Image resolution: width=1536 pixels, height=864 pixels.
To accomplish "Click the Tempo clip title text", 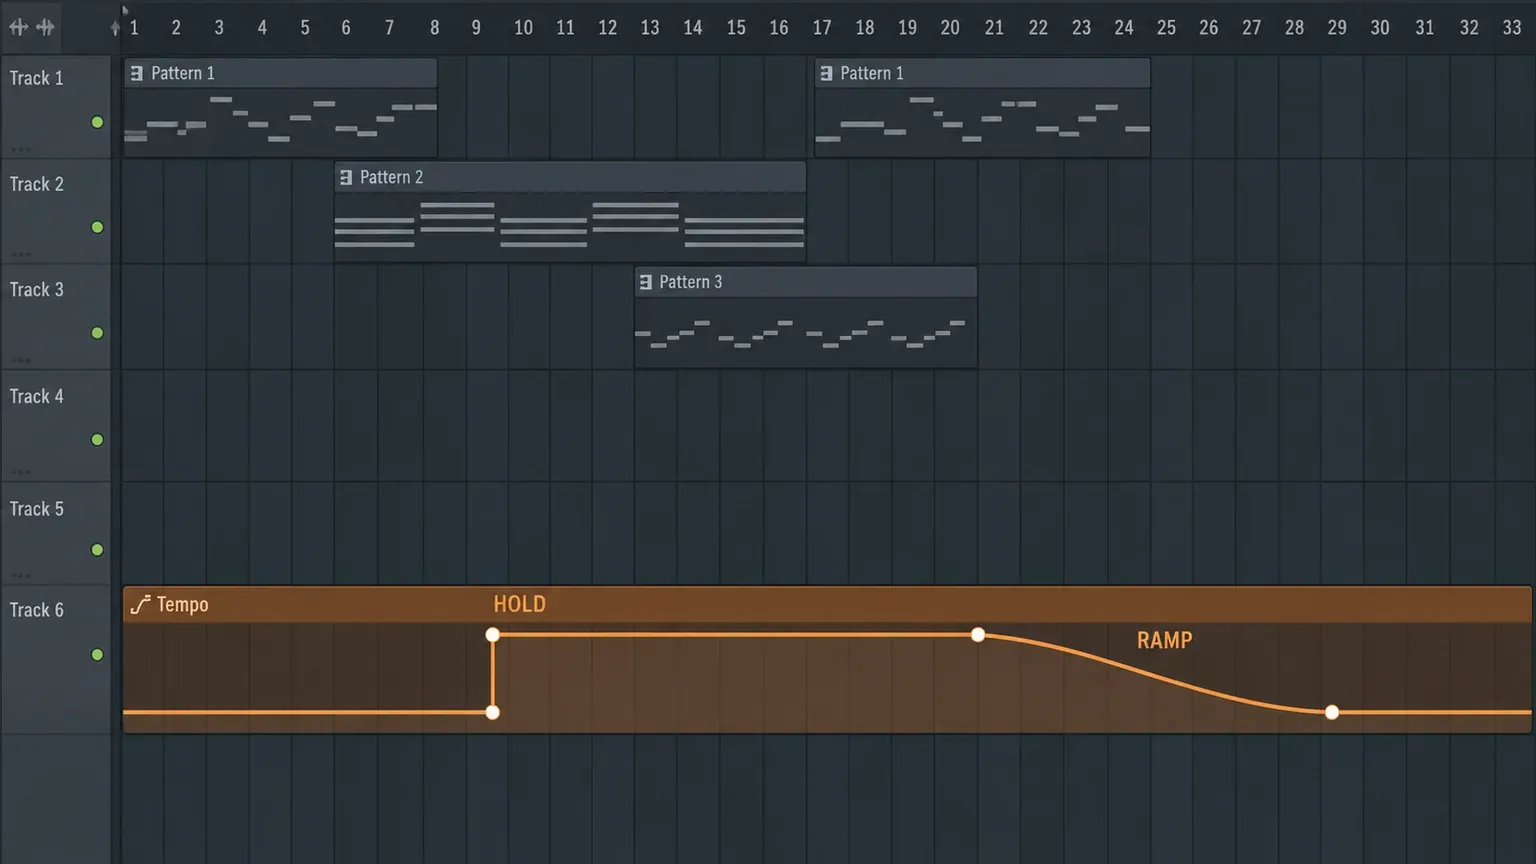I will click(x=182, y=604).
